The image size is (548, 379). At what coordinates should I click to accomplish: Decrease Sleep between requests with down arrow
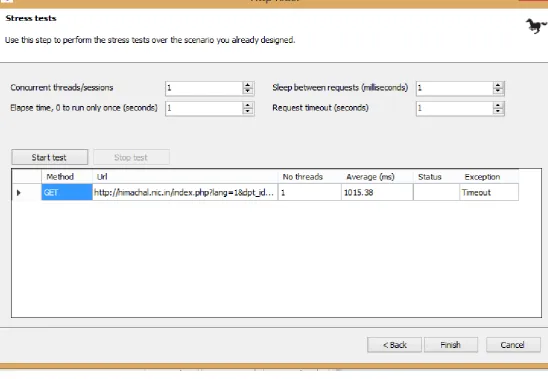(x=498, y=91)
